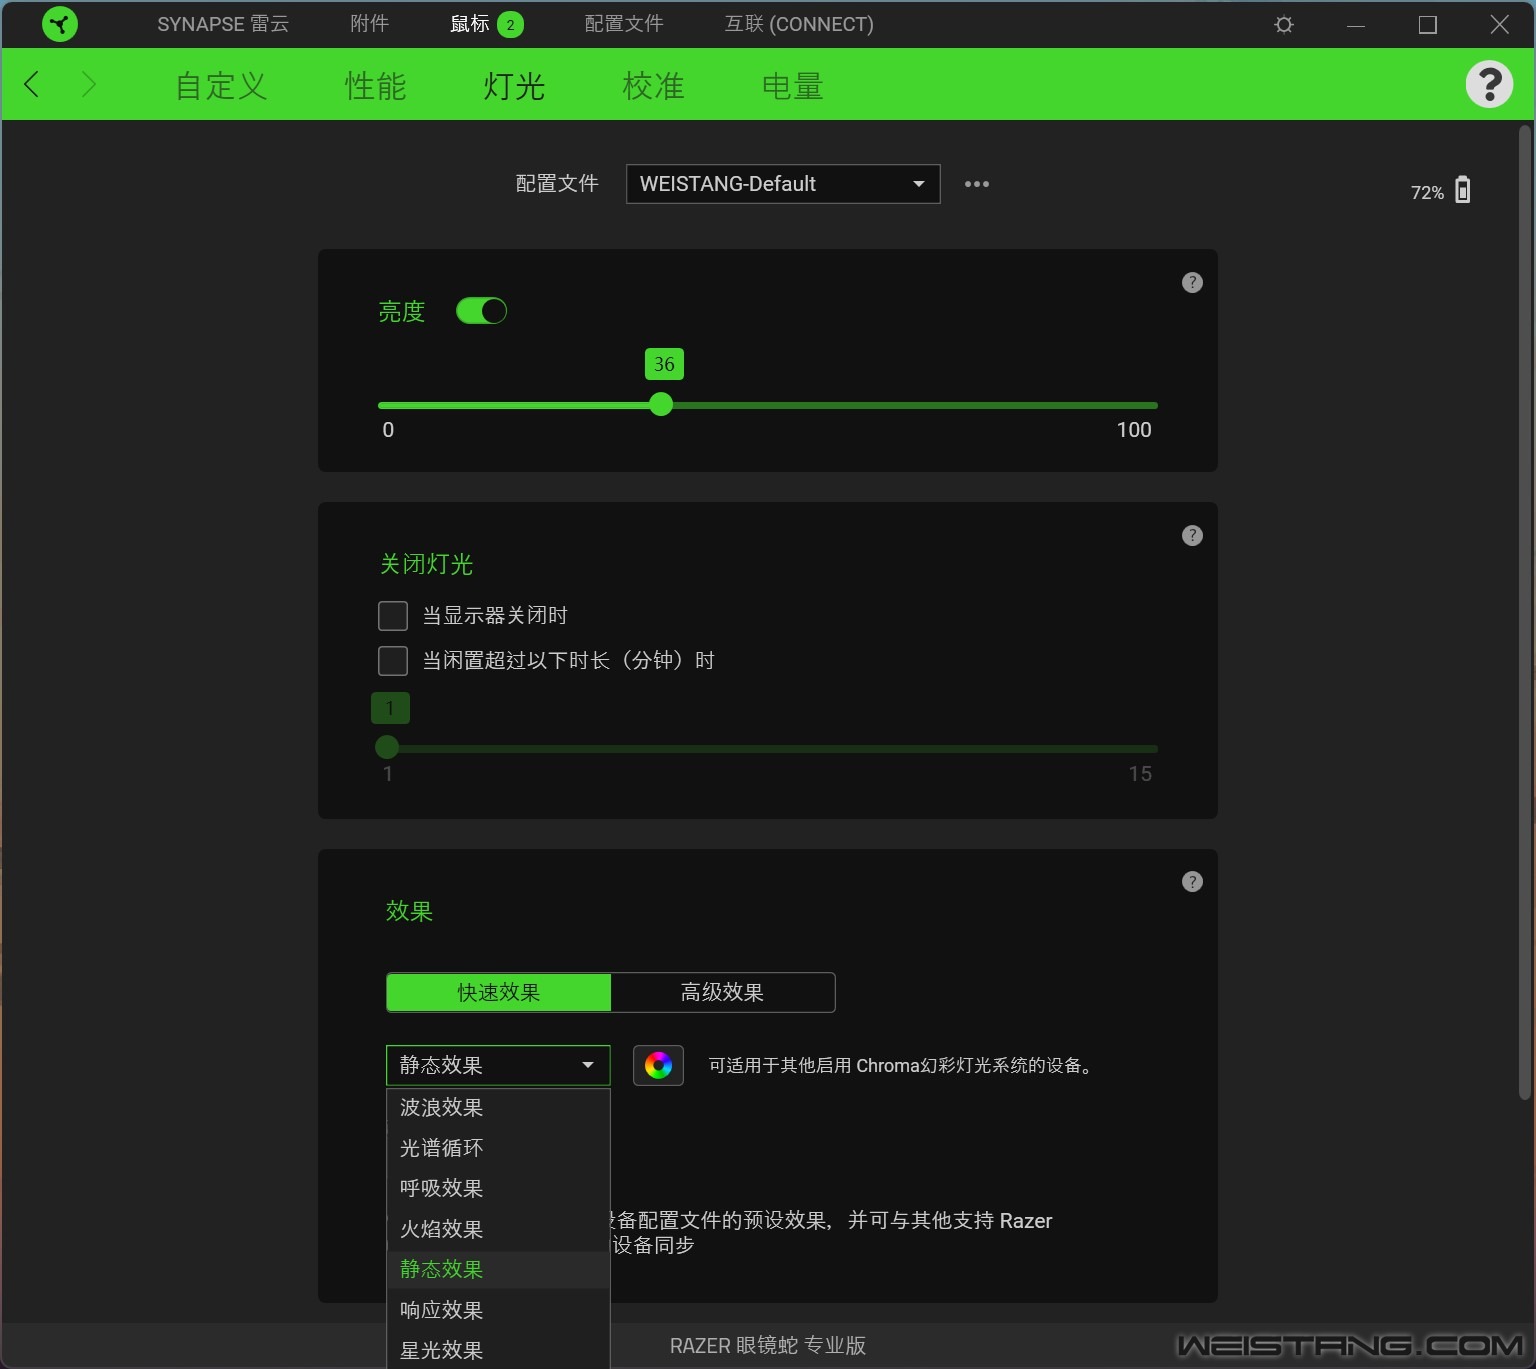Open 效果 panel help icon
1536x1369 pixels.
point(1192,881)
